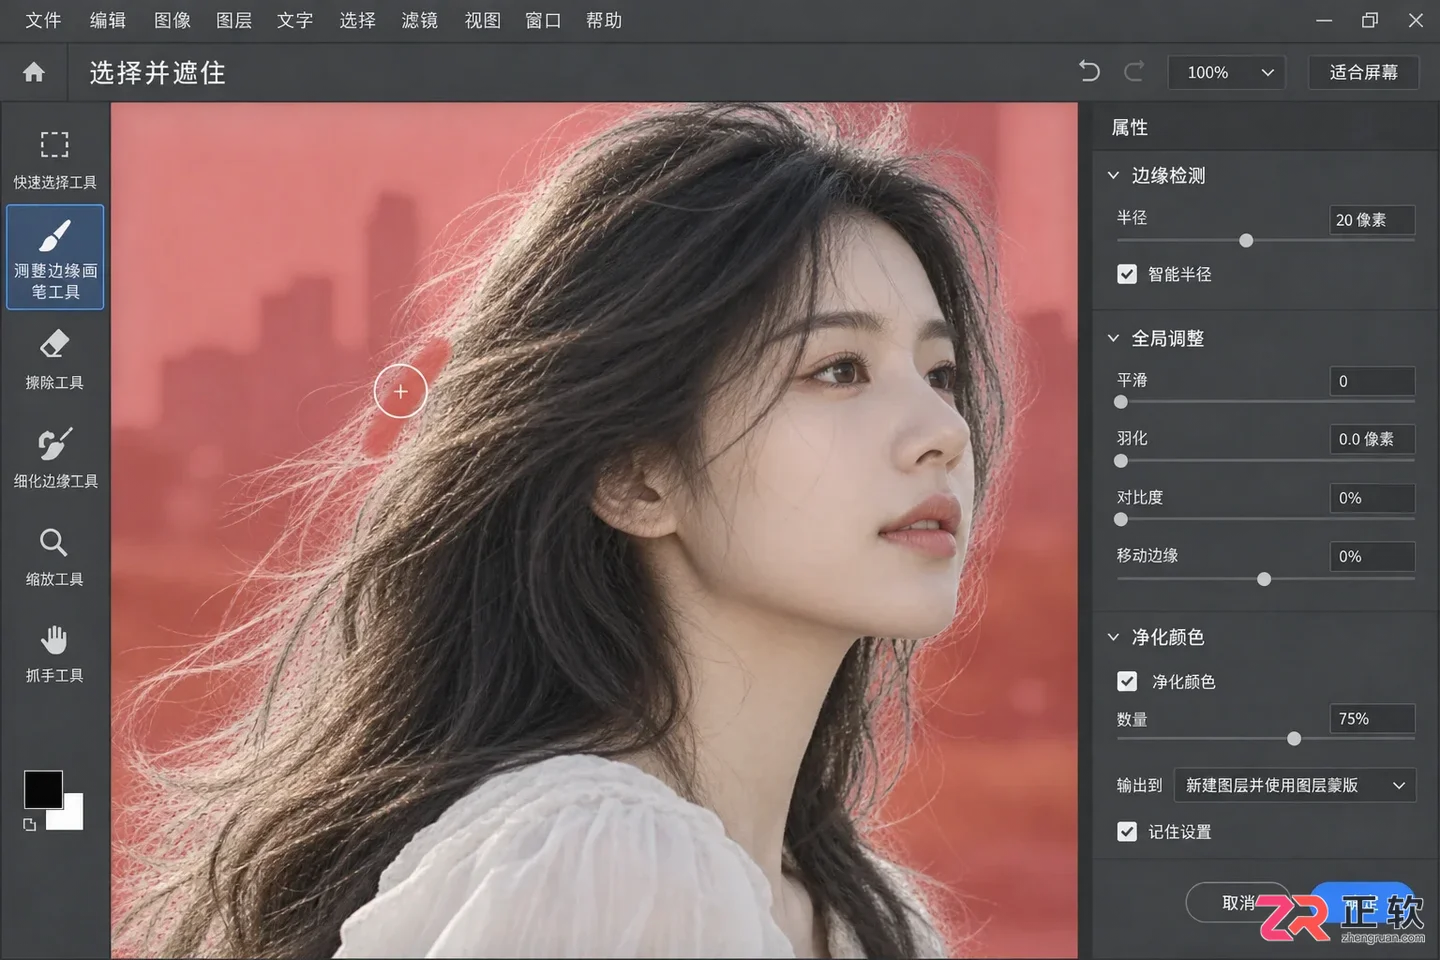Open the 窗口 menu
Screen dimensions: 1440x960
coord(543,20)
